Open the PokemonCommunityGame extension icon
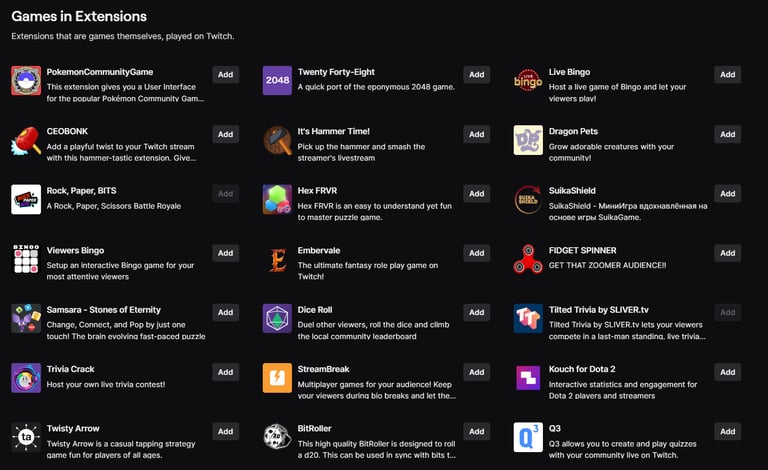The height and width of the screenshot is (470, 768). click(x=26, y=81)
